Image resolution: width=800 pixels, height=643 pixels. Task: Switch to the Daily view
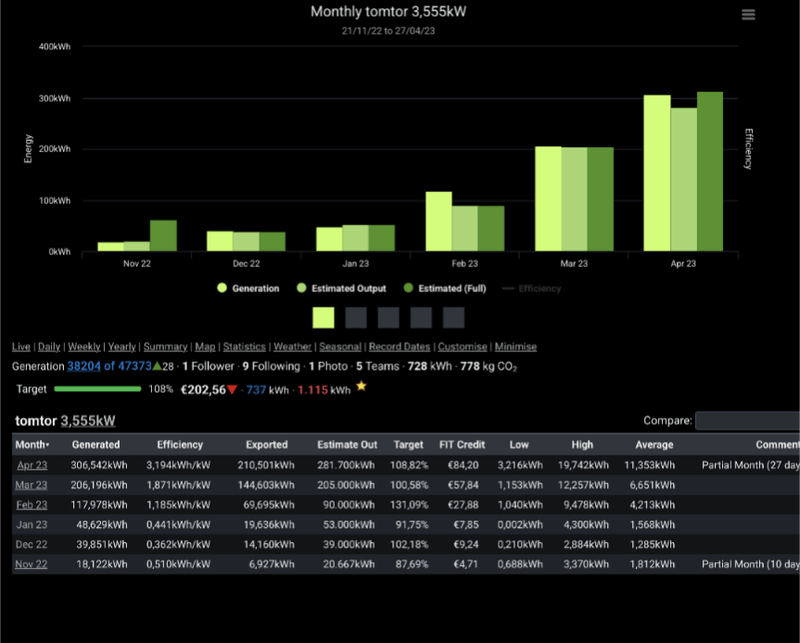click(49, 347)
